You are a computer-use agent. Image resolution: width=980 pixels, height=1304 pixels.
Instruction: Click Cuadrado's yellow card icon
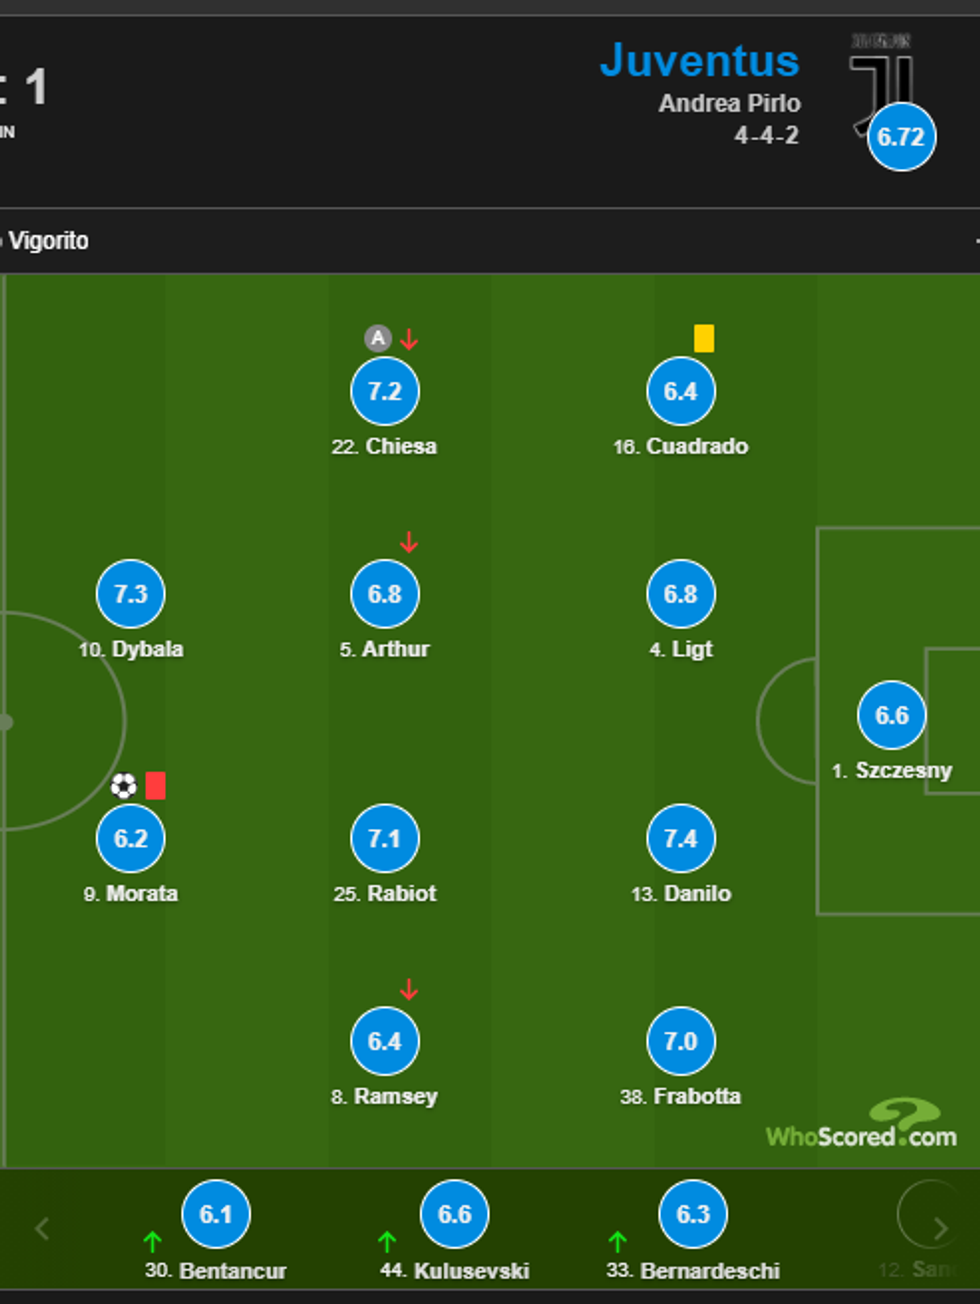(x=704, y=338)
